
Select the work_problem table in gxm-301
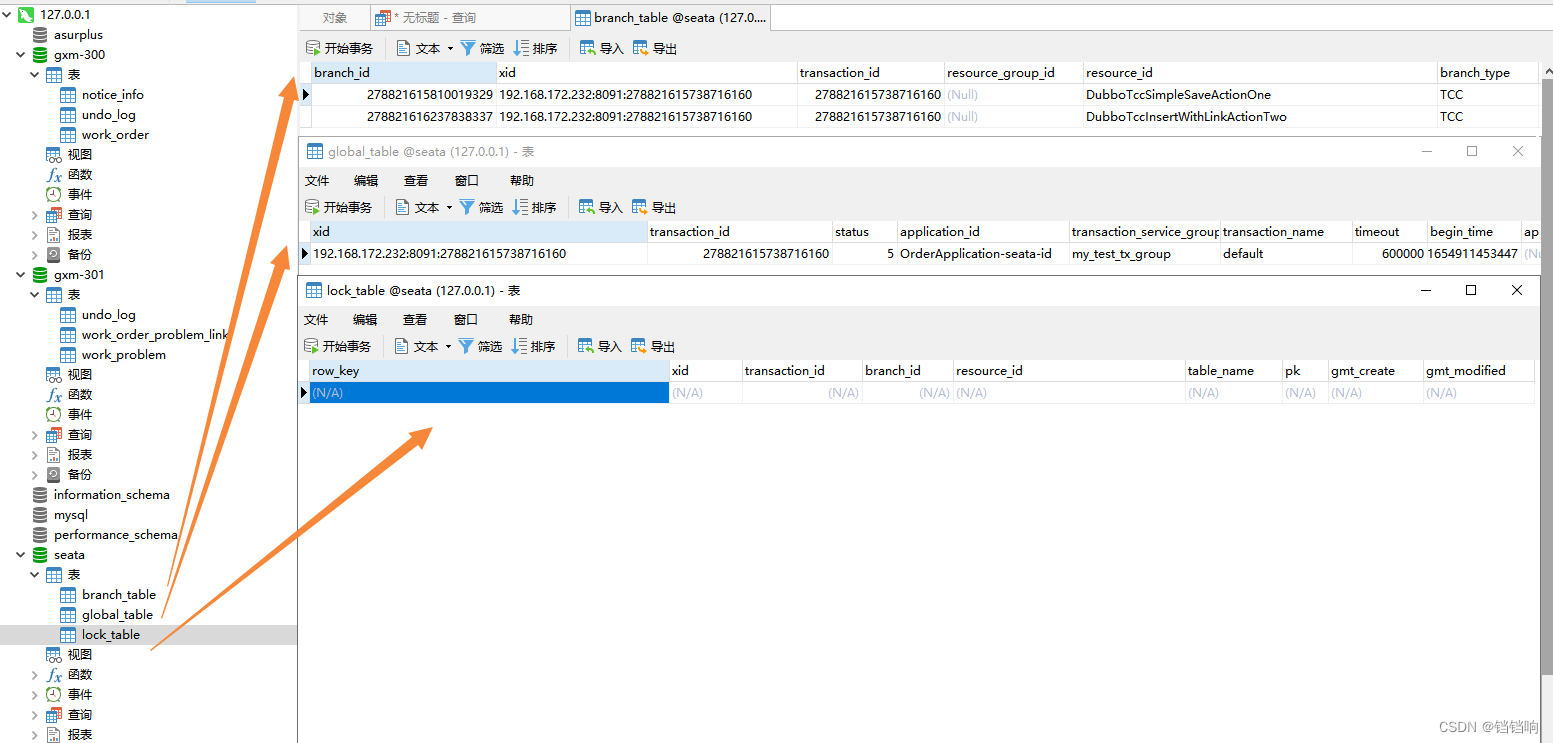pos(123,355)
